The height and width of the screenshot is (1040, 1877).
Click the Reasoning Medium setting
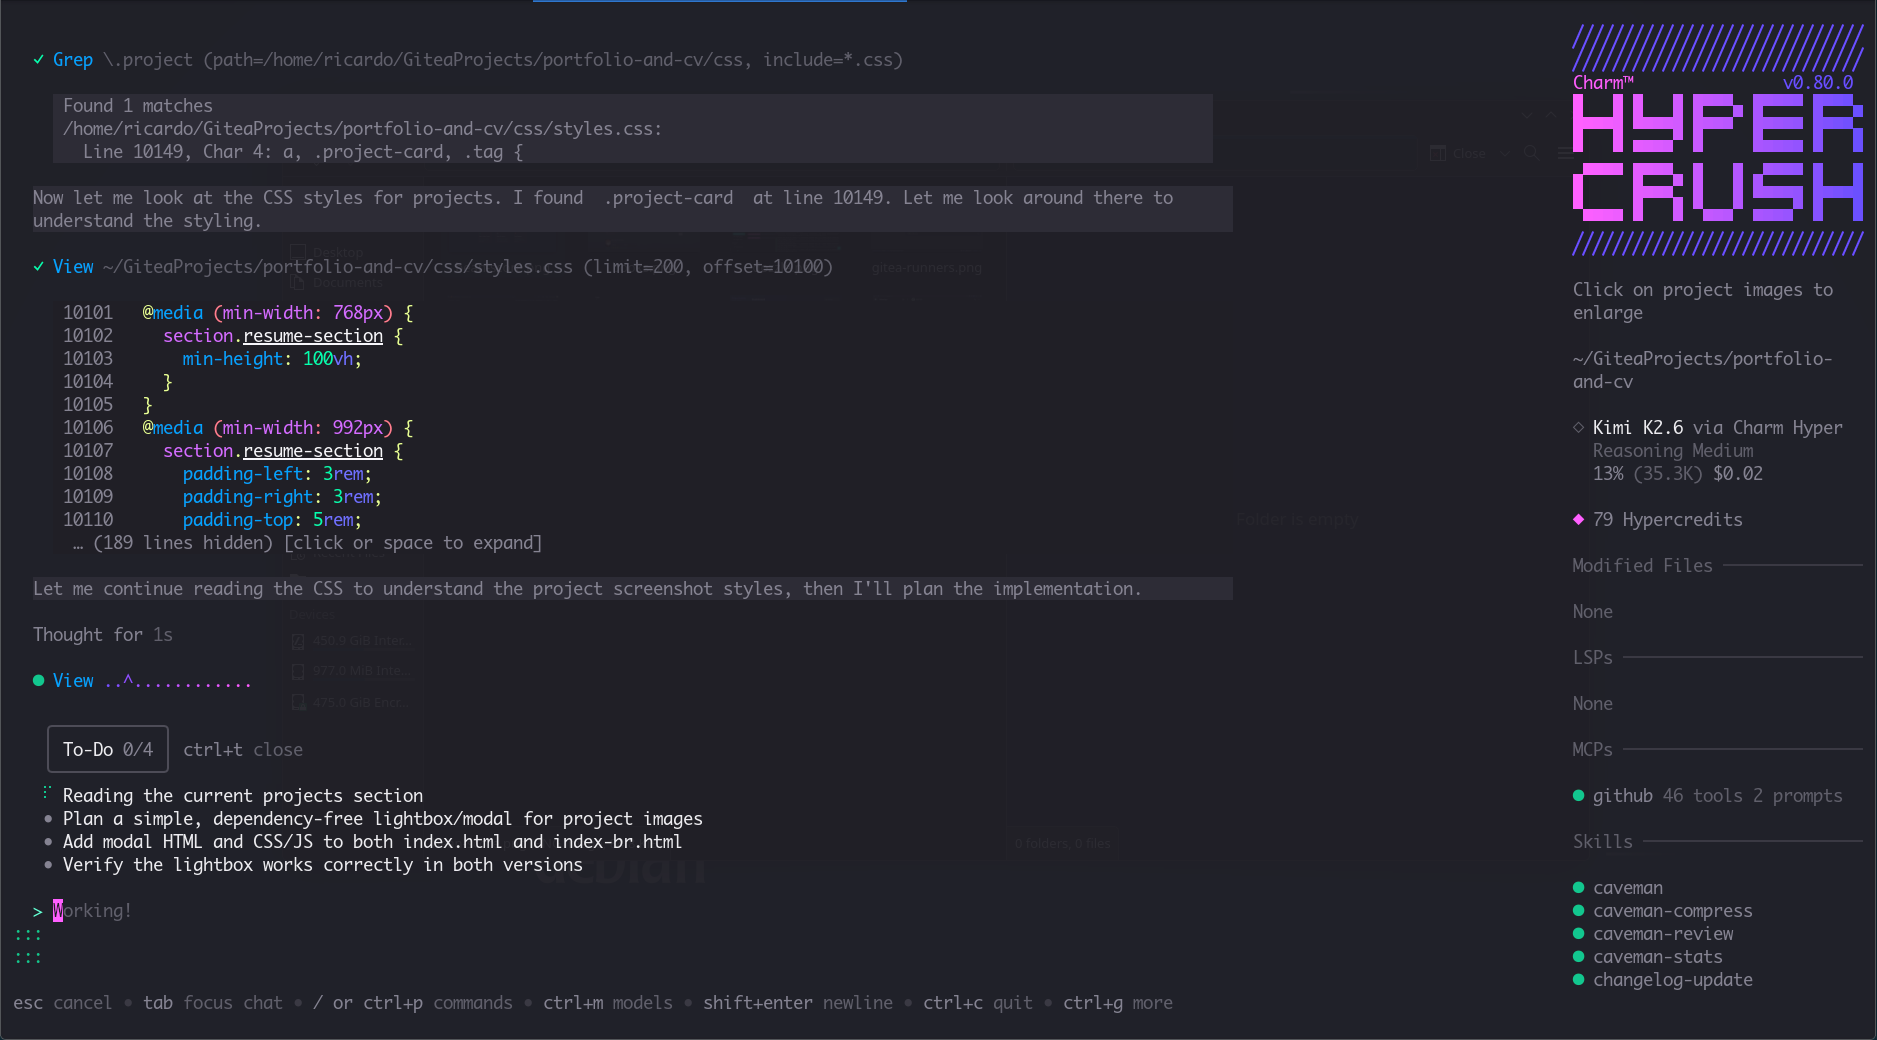[x=1672, y=451]
